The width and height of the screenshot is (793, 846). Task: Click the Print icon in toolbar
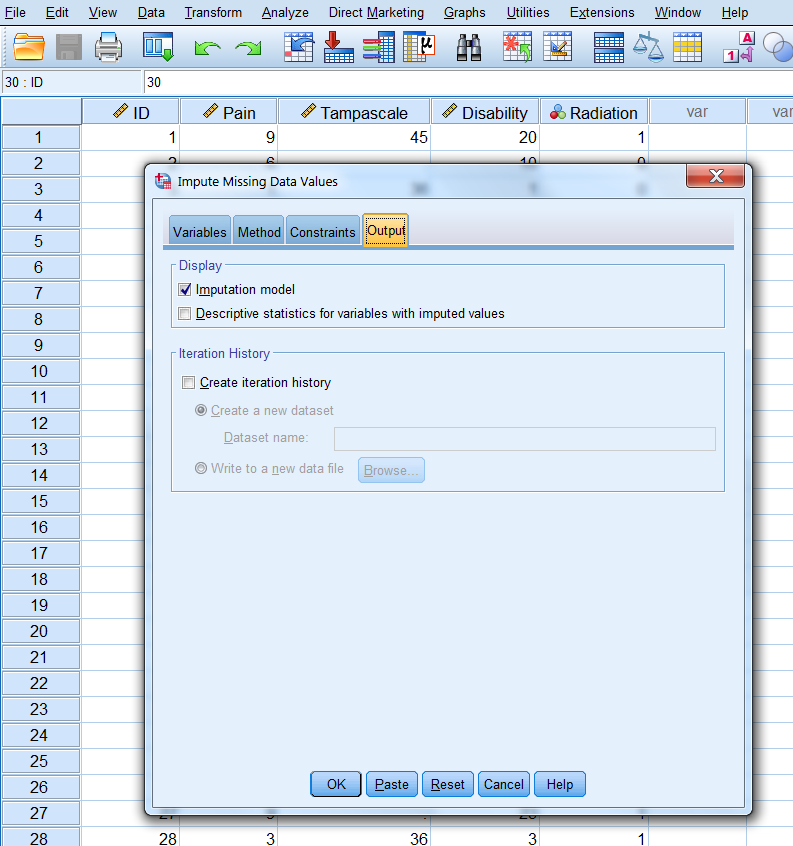[x=108, y=47]
